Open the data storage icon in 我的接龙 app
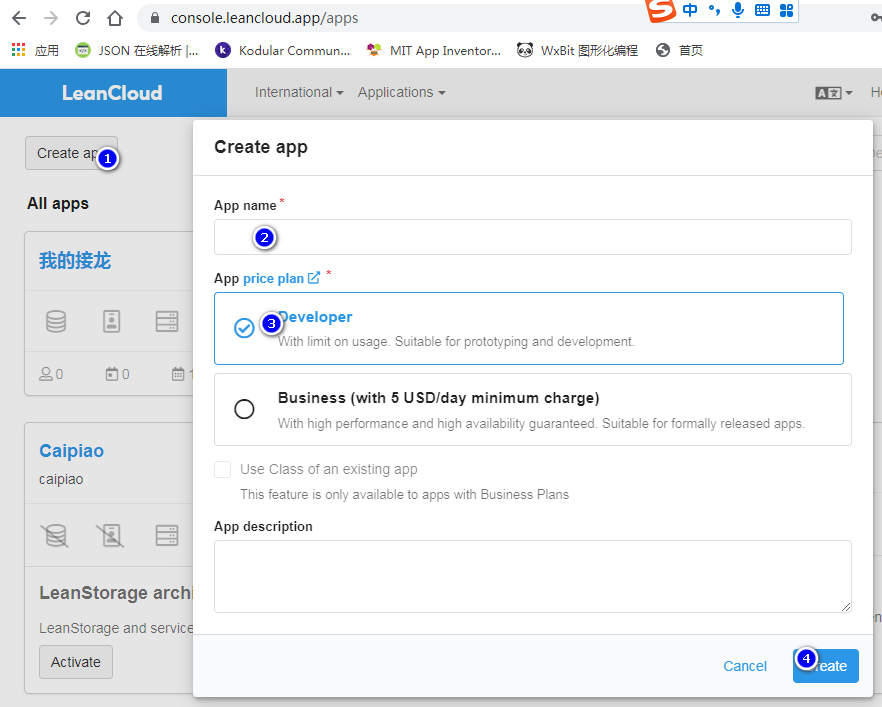 pos(56,321)
